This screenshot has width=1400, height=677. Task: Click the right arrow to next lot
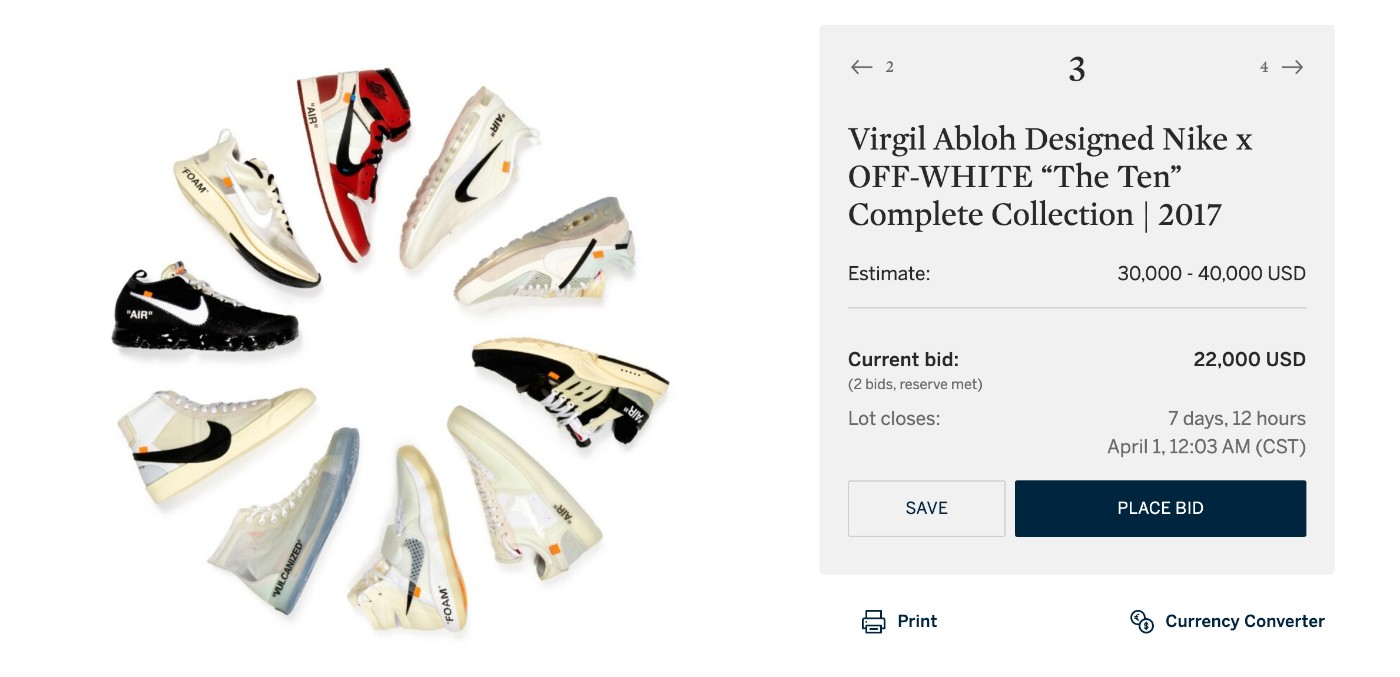1293,67
